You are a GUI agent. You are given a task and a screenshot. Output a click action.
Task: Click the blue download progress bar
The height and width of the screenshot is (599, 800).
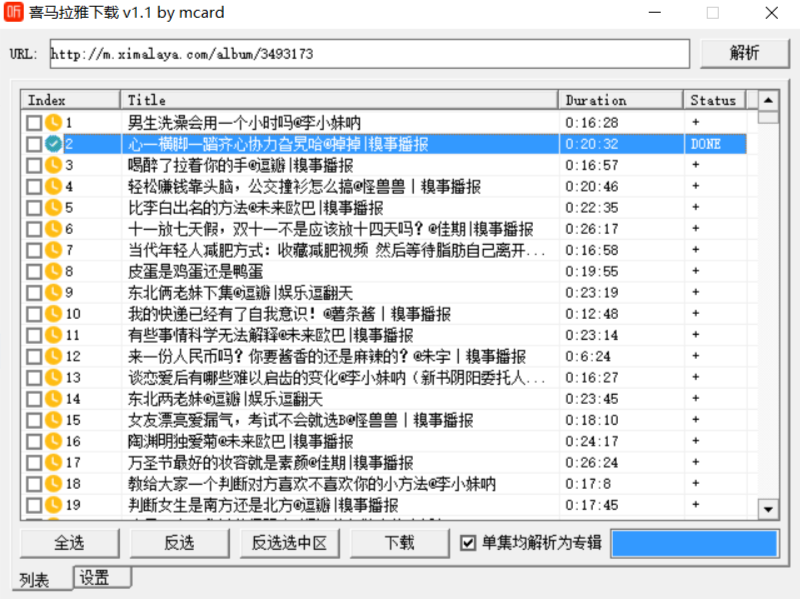694,543
